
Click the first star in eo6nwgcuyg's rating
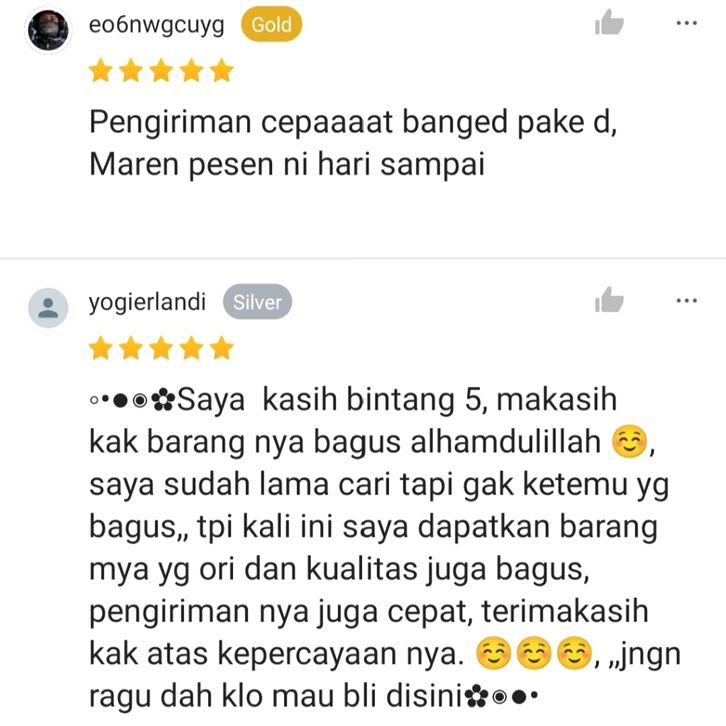(100, 70)
